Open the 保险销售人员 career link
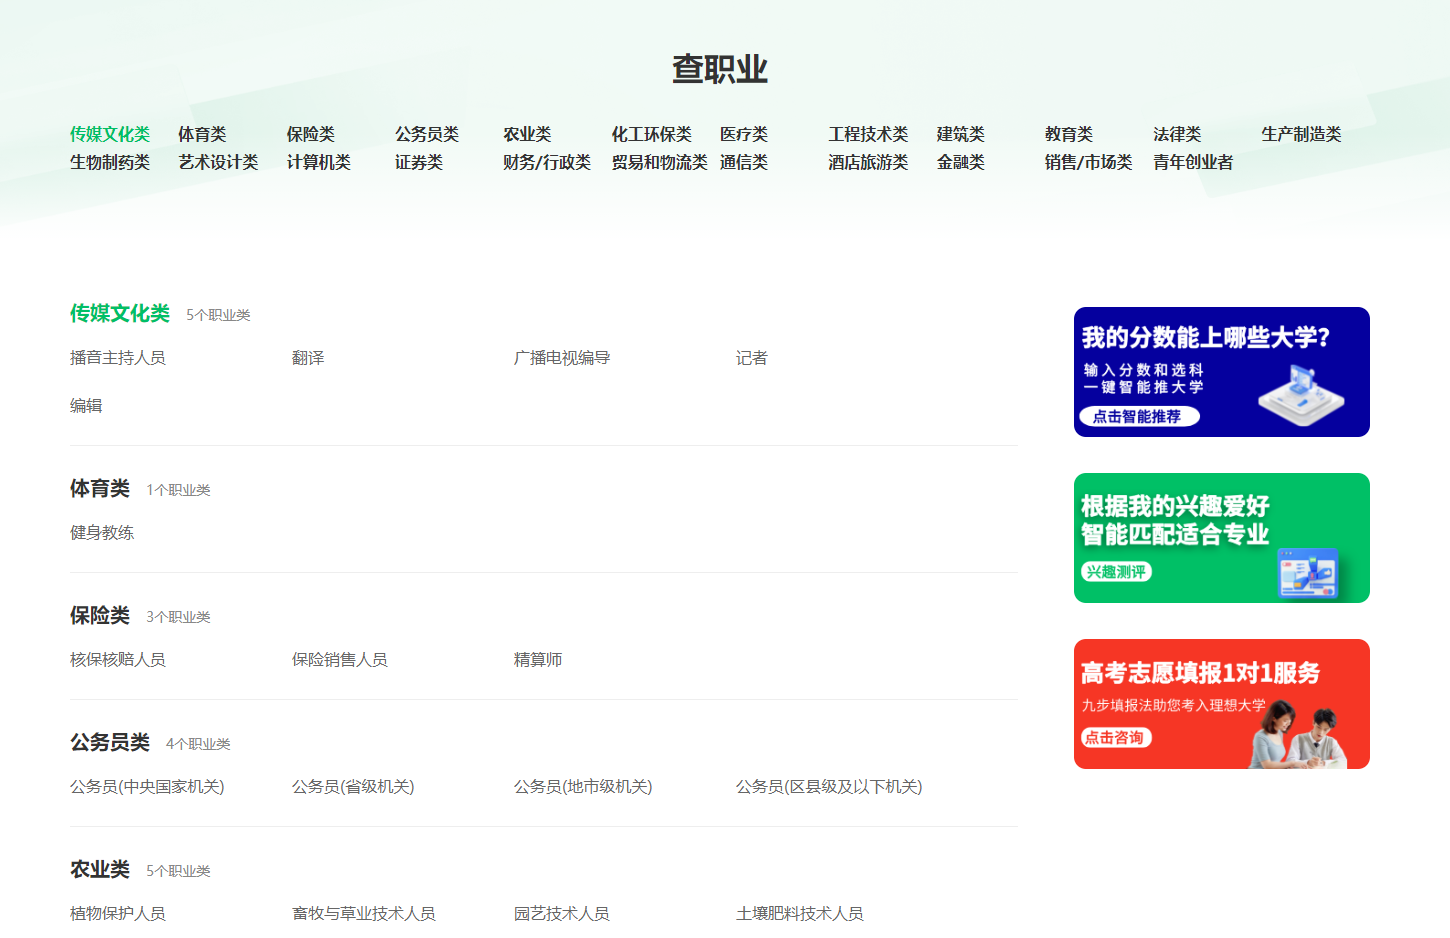1450x938 pixels. pyautogui.click(x=340, y=660)
